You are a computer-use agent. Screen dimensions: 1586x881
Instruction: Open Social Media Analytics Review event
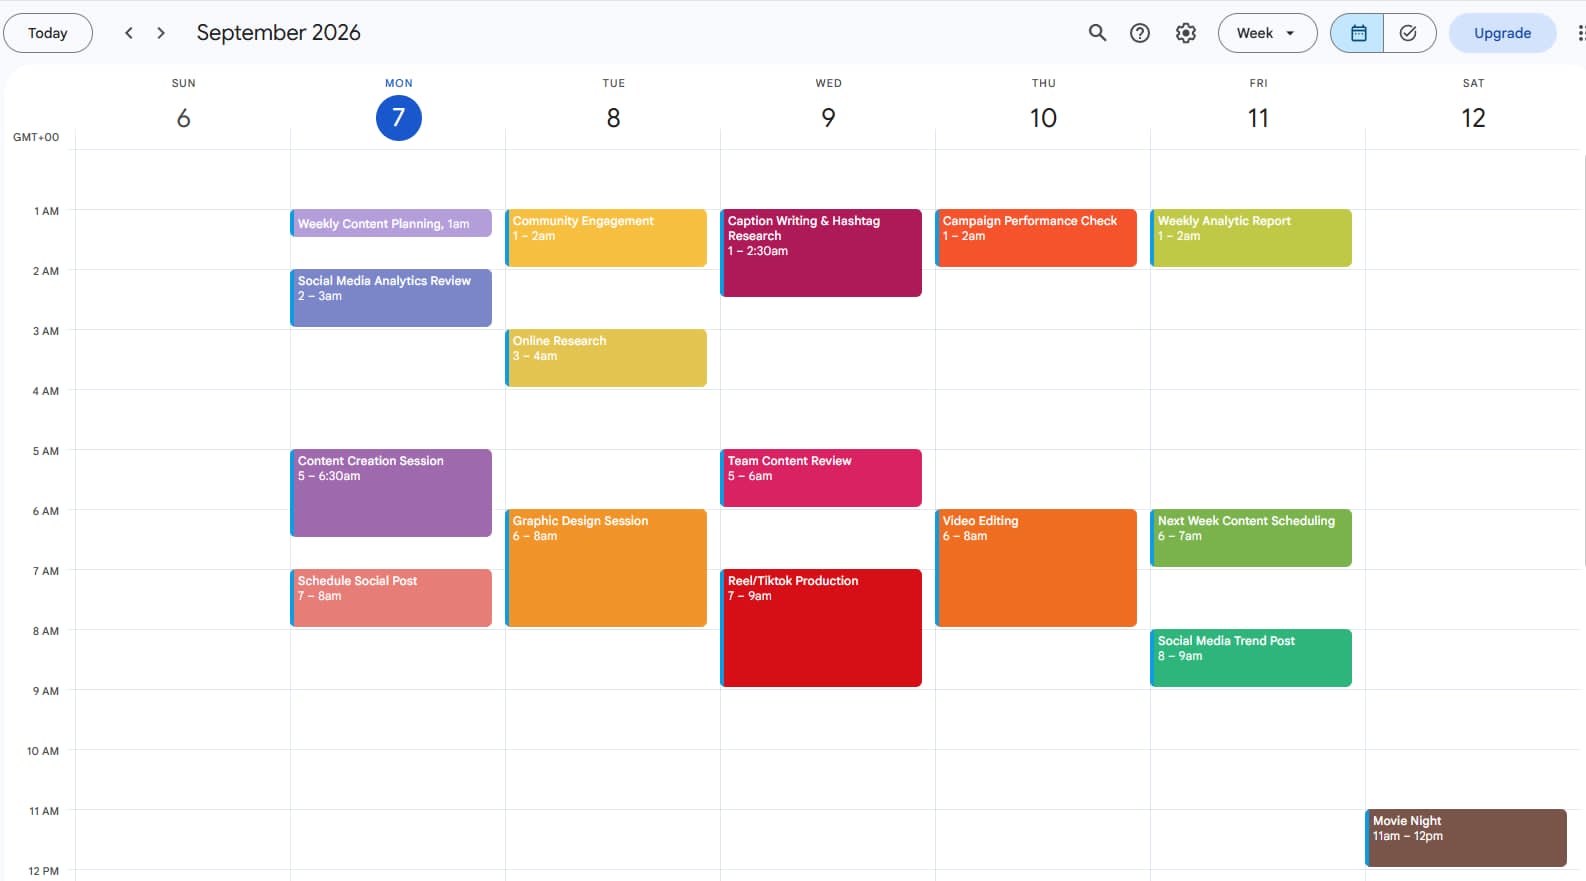coord(391,298)
